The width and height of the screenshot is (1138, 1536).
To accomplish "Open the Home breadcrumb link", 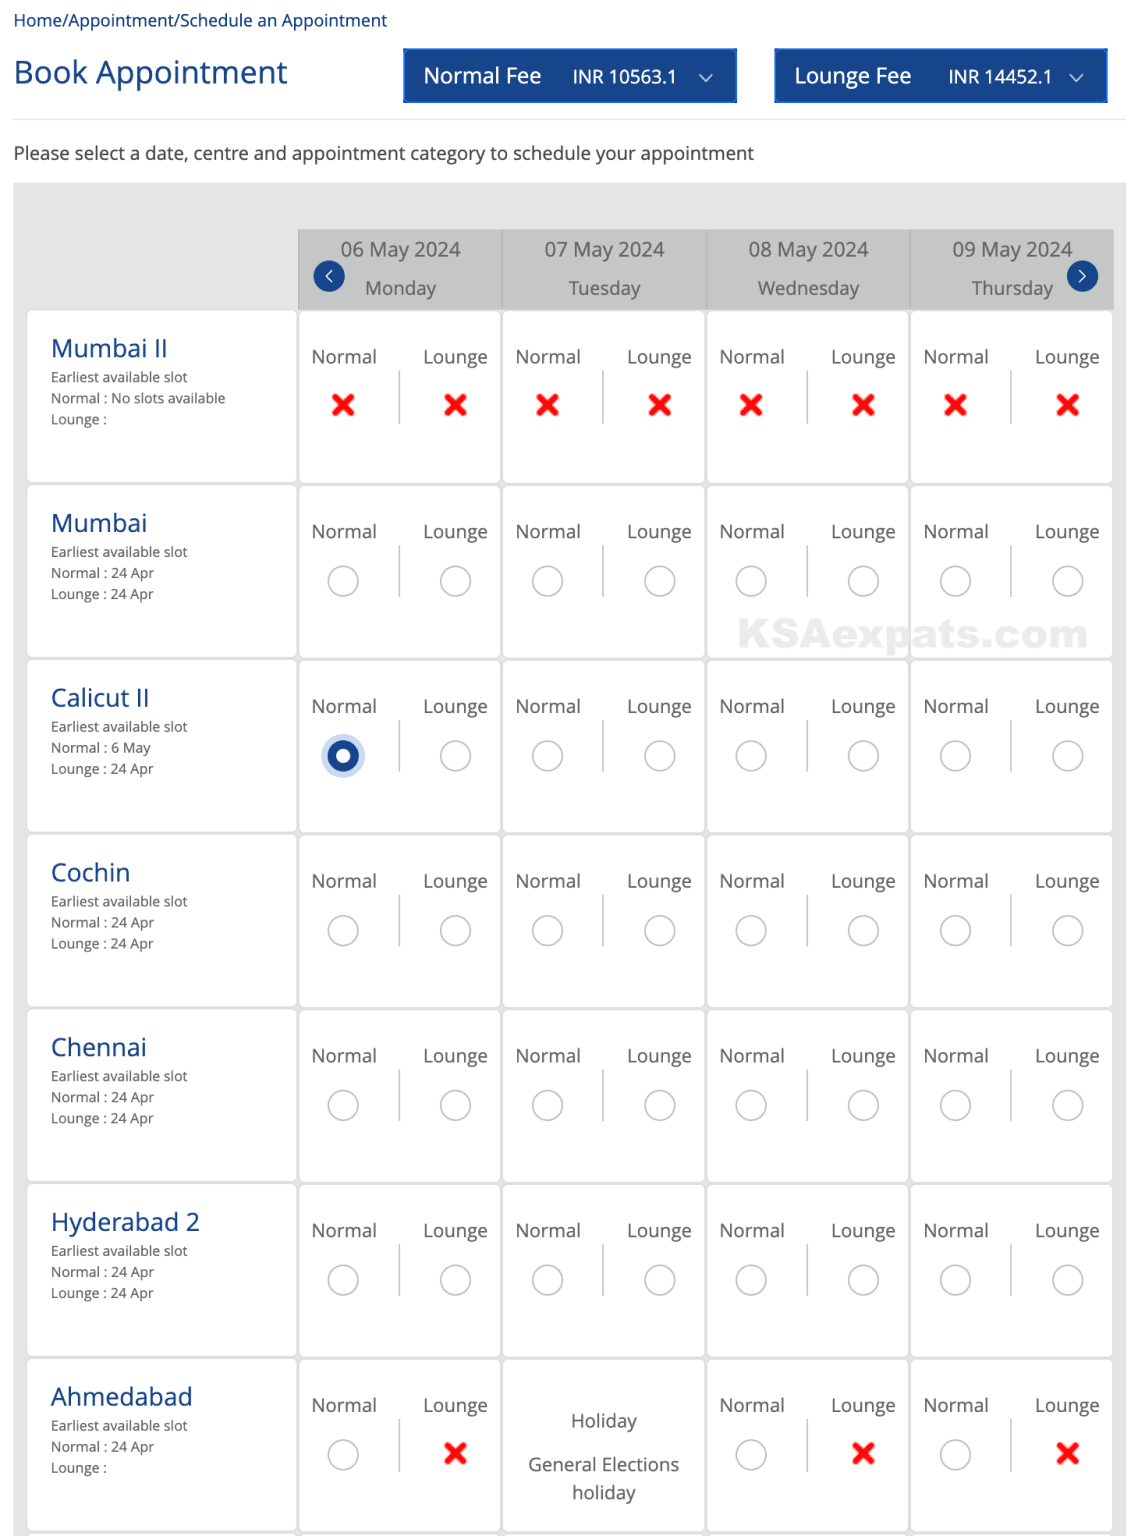I will [x=37, y=20].
